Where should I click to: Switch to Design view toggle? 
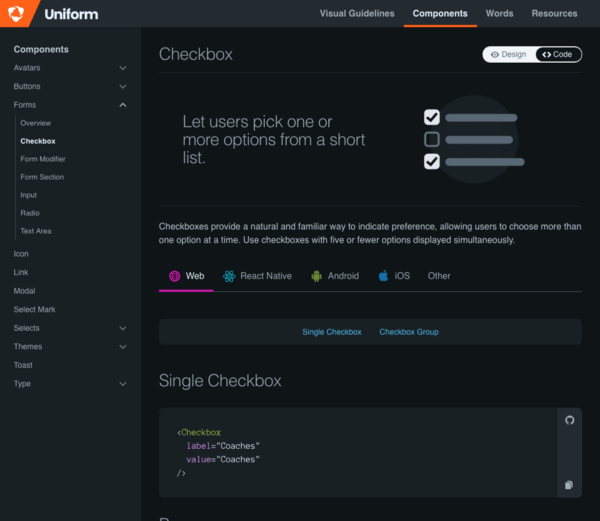(x=509, y=54)
